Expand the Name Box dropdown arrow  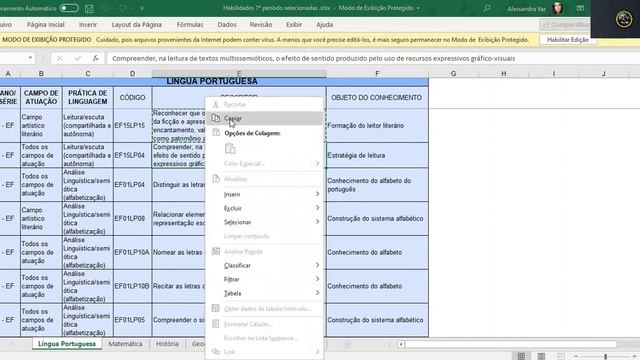pyautogui.click(x=30, y=58)
